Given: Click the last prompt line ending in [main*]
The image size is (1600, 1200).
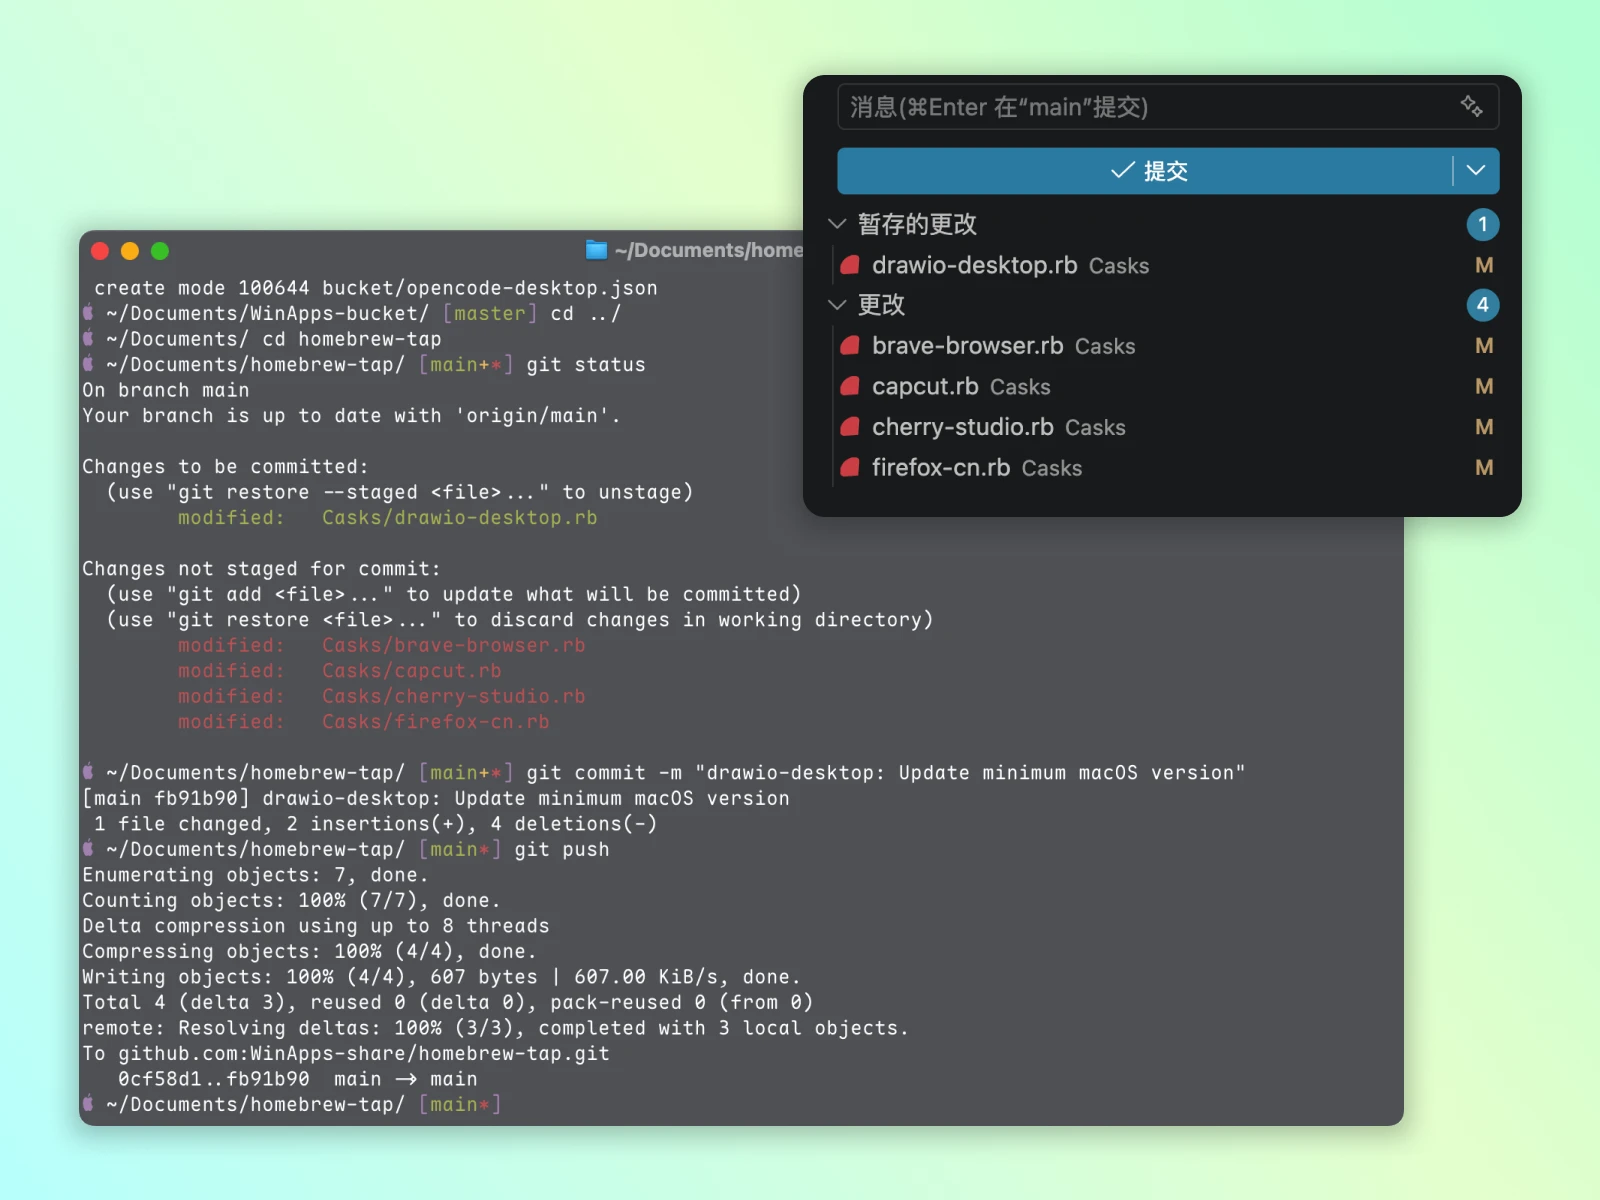Looking at the screenshot, I should pyautogui.click(x=292, y=1105).
